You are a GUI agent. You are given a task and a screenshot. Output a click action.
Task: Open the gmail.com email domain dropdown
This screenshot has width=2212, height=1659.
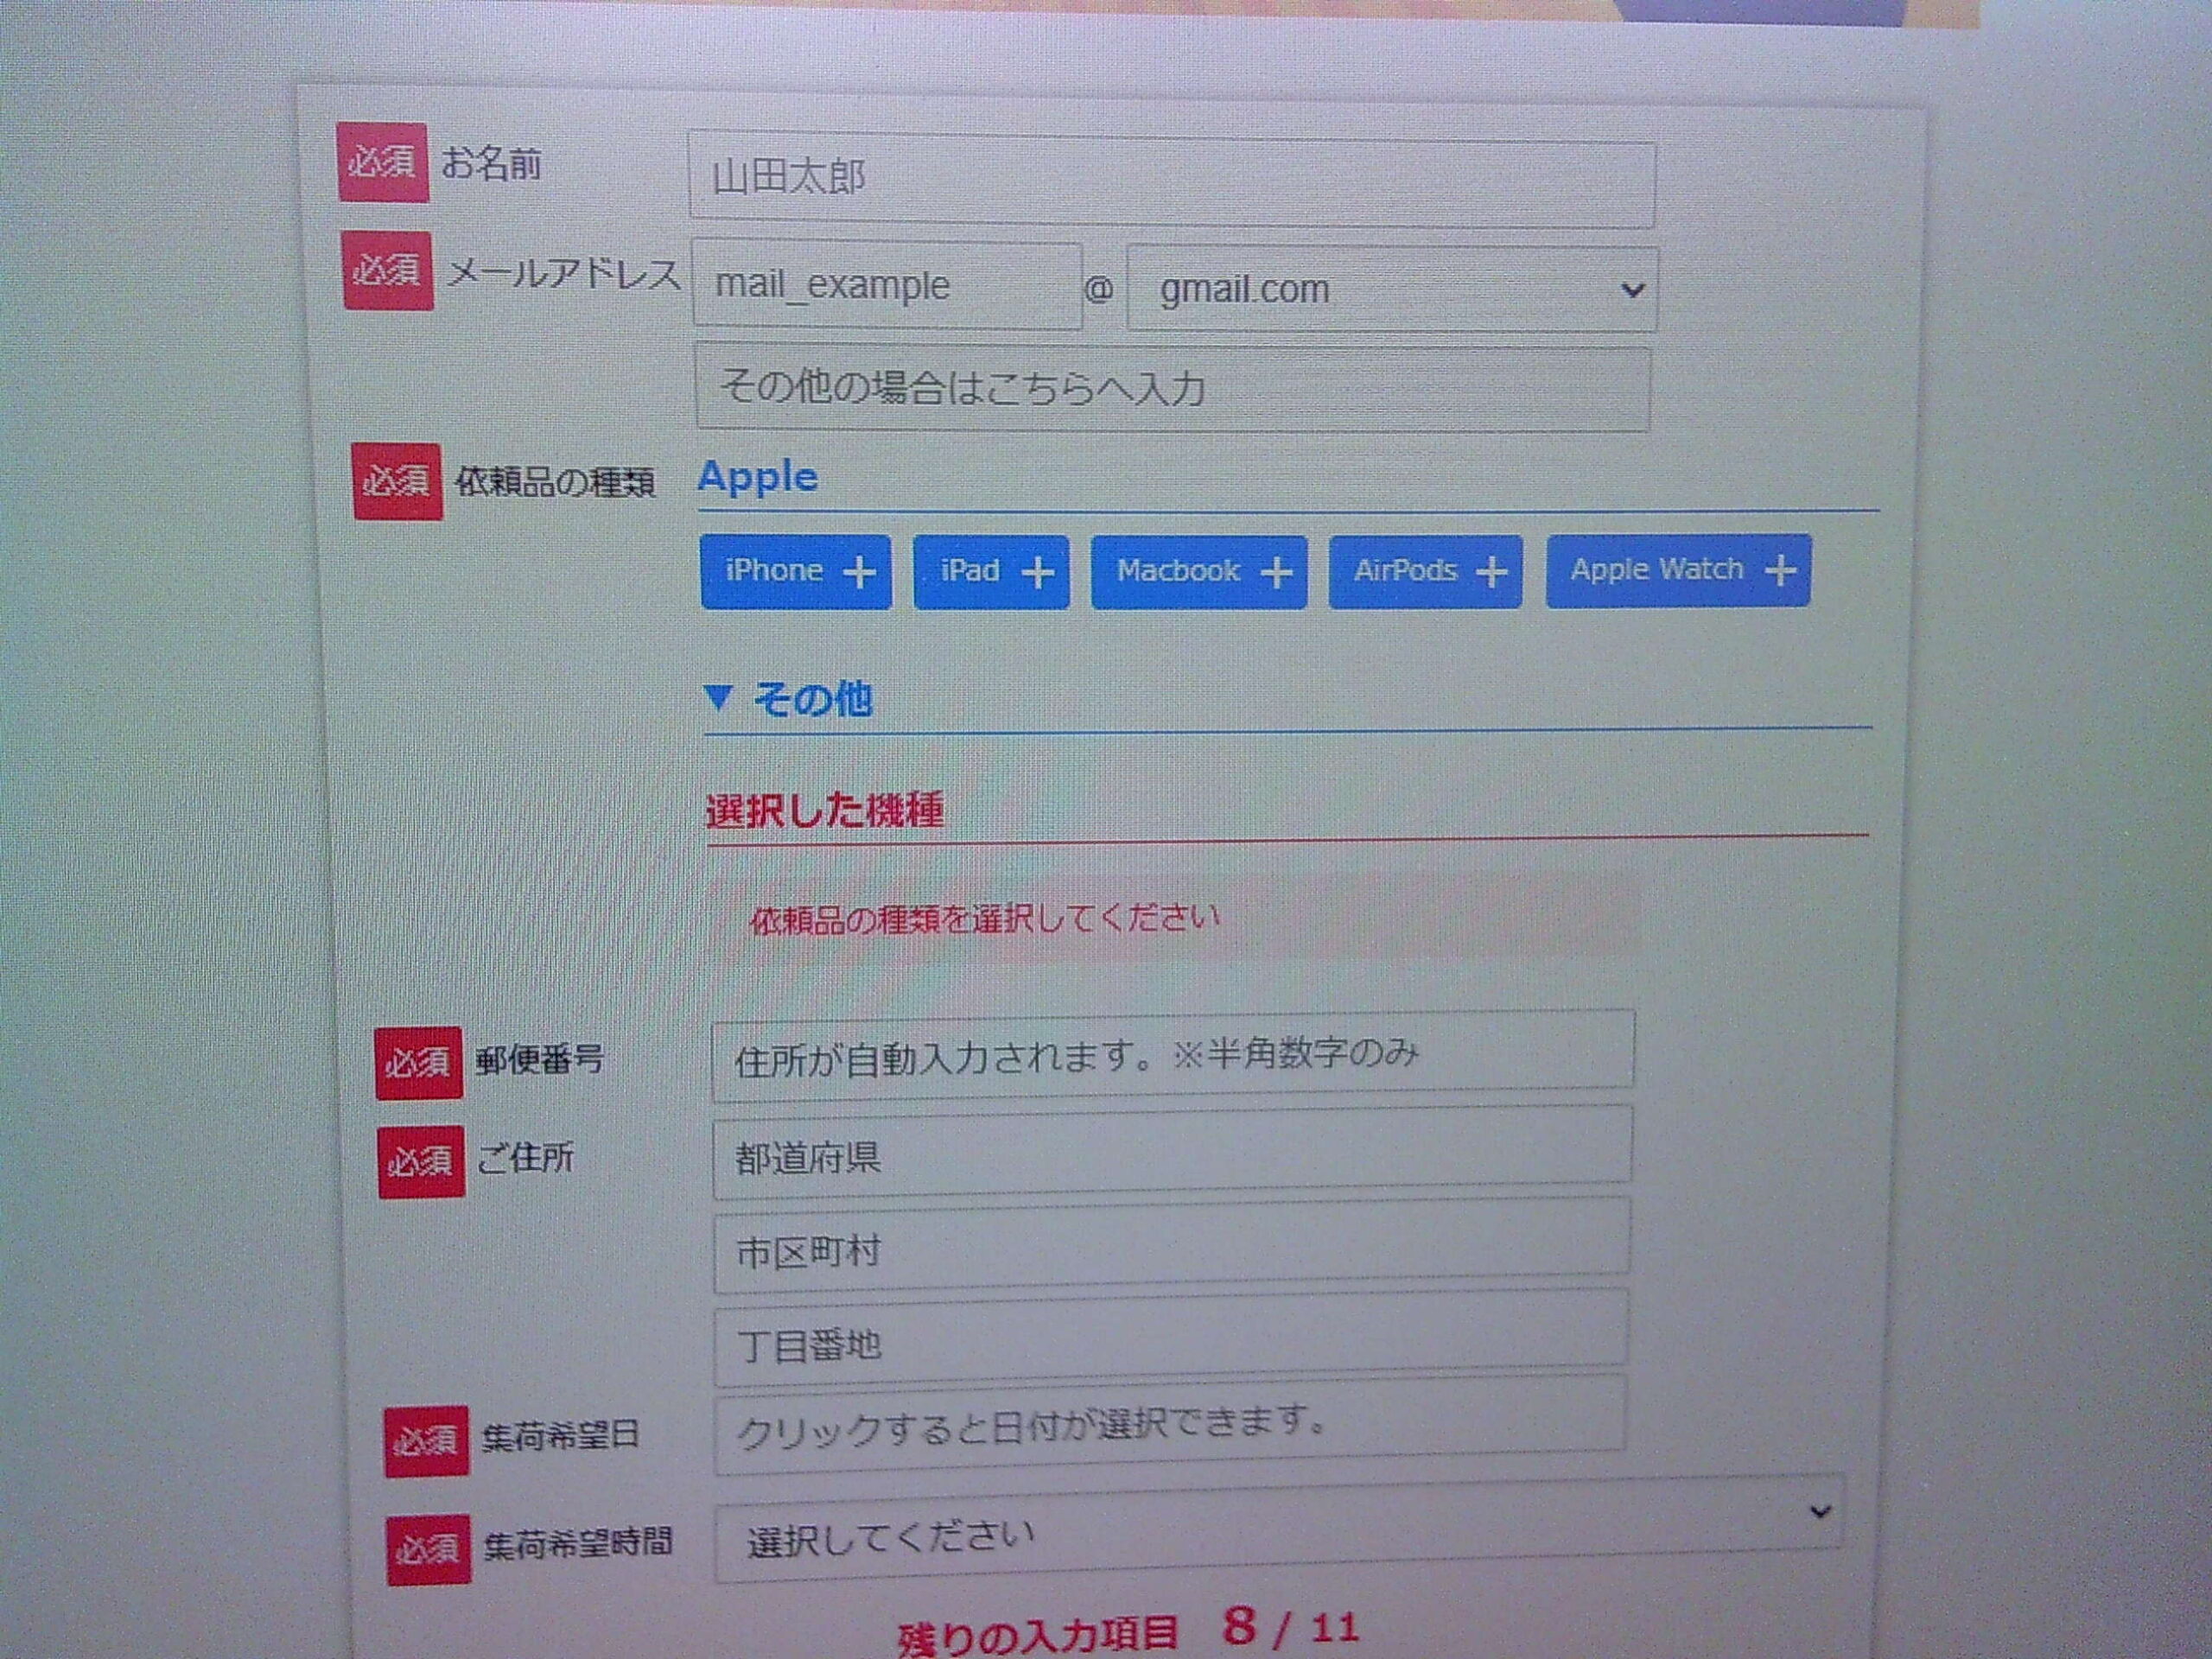1392,290
